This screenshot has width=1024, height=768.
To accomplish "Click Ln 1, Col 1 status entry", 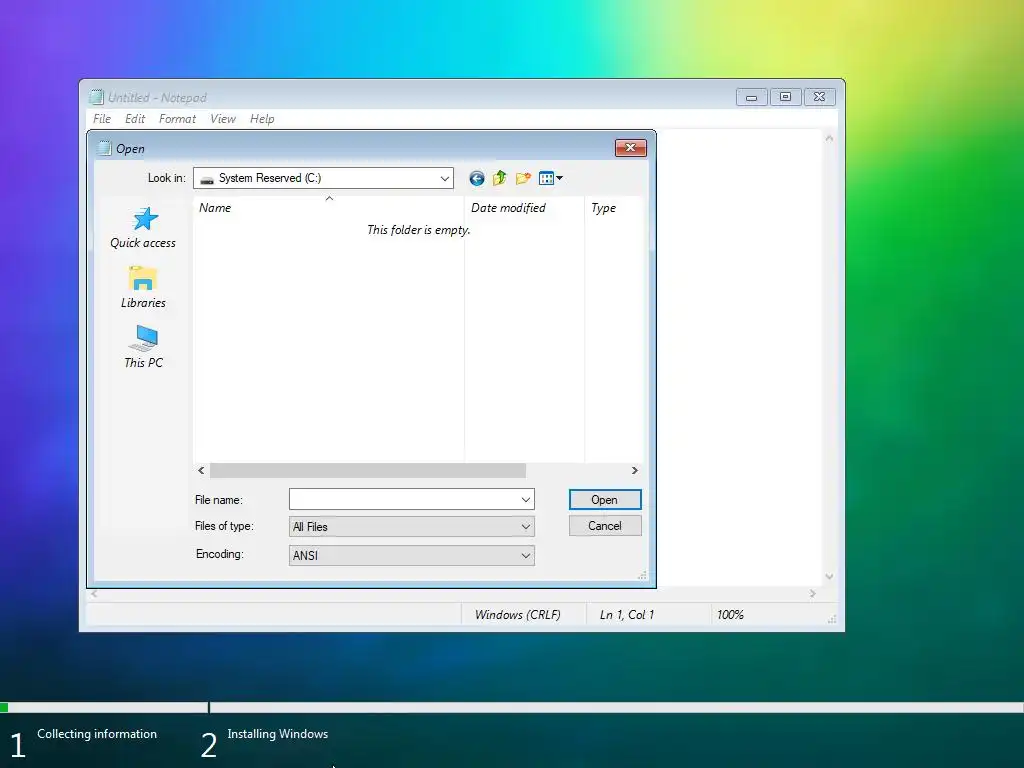I will 626,615.
